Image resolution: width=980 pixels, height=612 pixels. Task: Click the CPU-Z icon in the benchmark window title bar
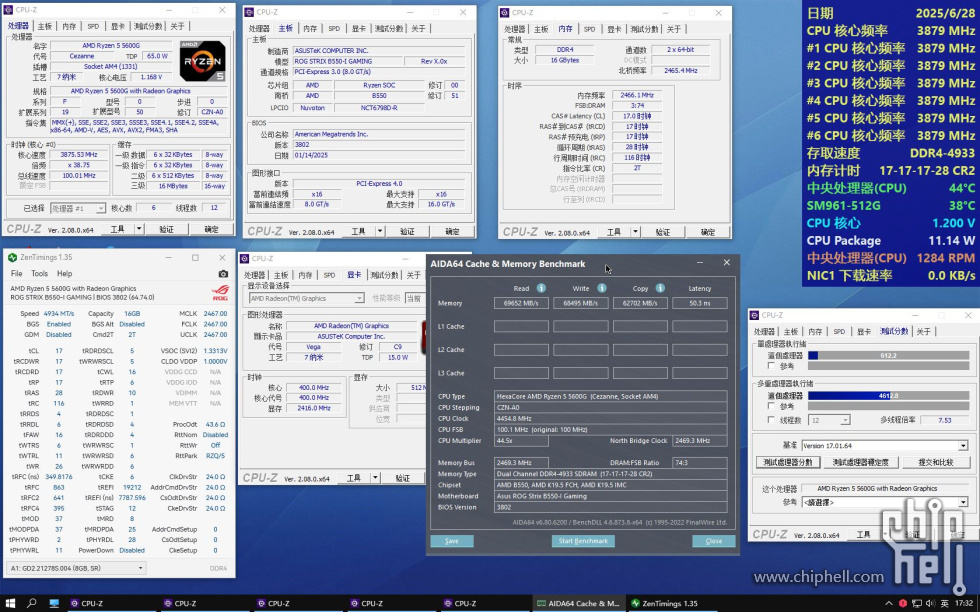click(x=755, y=316)
